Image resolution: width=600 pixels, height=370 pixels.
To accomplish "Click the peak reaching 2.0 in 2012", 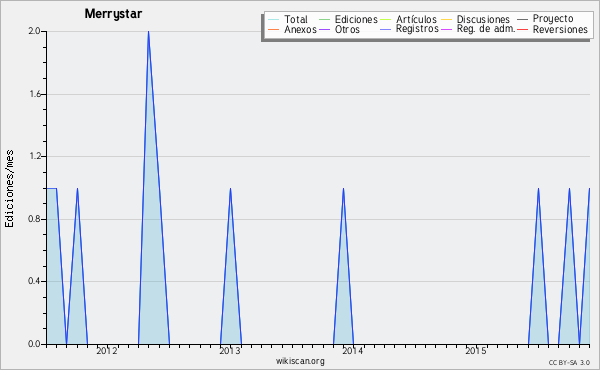I will (148, 32).
